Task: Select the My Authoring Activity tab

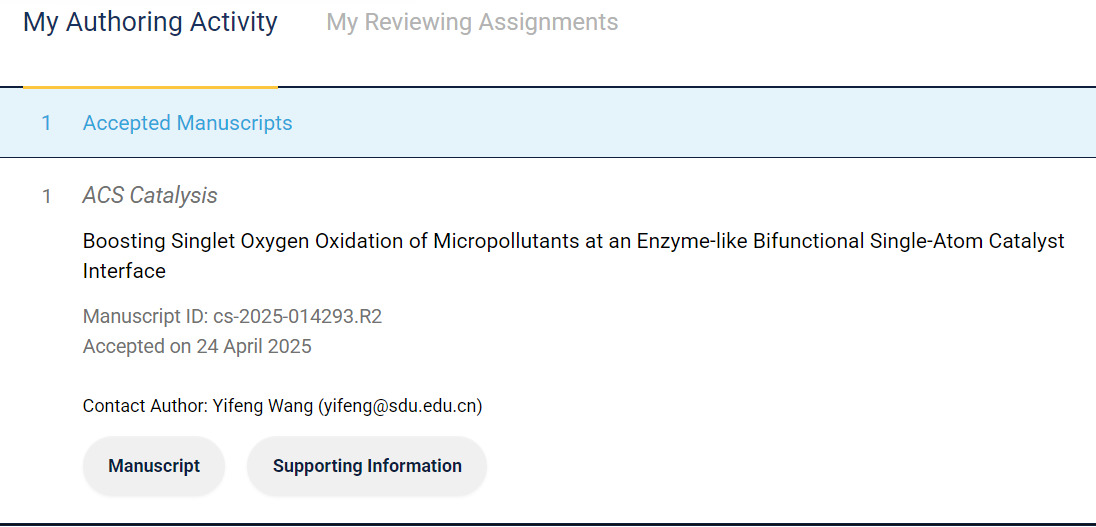Action: (150, 22)
